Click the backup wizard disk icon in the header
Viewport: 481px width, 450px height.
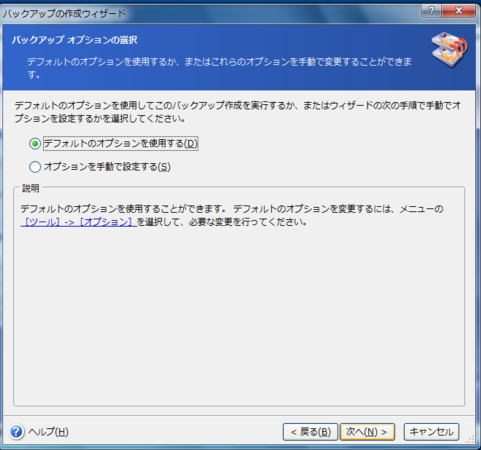click(x=449, y=49)
